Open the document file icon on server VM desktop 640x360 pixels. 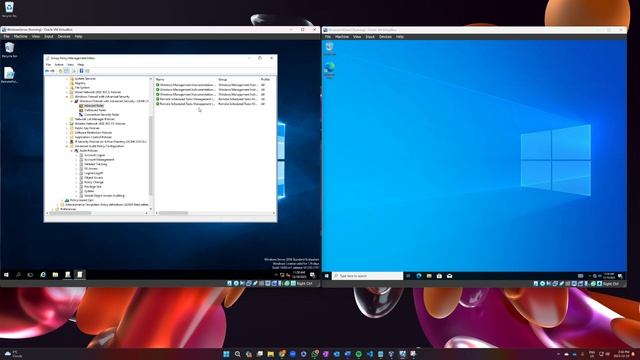click(x=9, y=75)
